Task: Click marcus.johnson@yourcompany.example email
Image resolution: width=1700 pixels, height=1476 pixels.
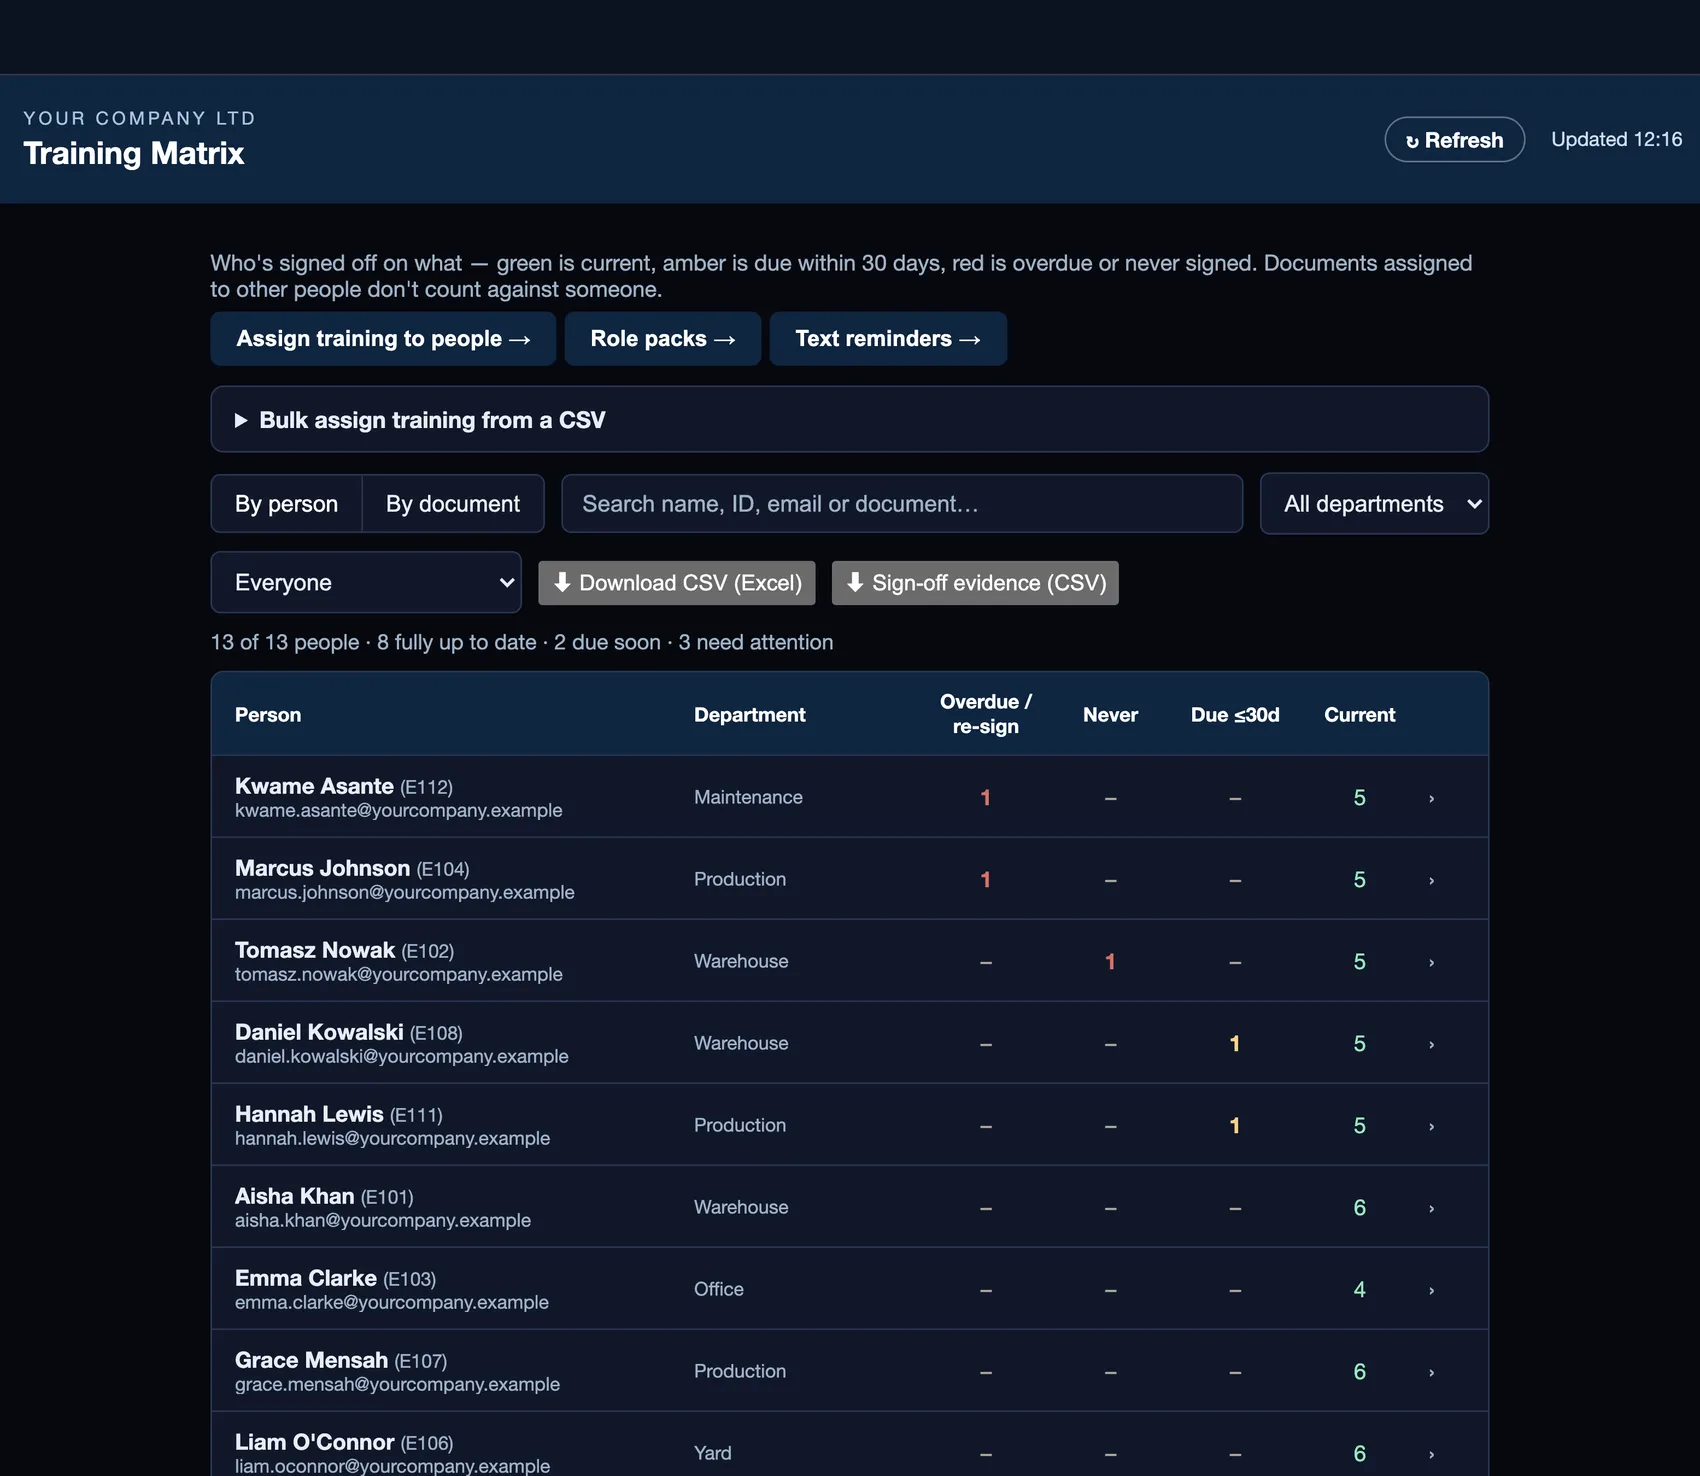Action: pyautogui.click(x=405, y=892)
